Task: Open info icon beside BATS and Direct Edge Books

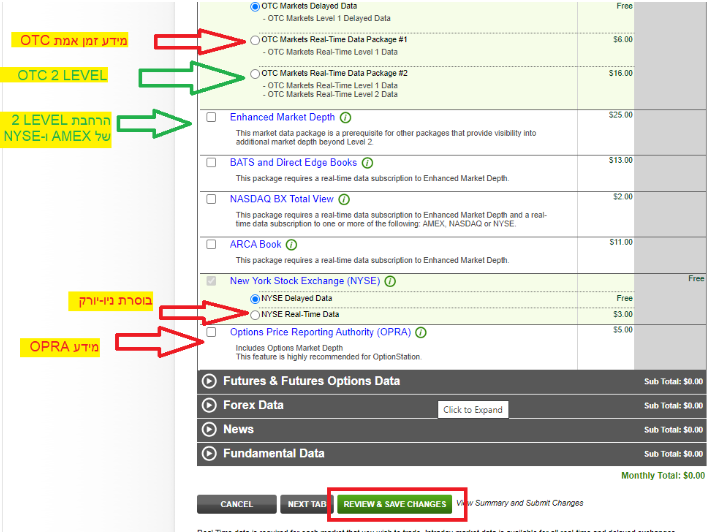Action: point(367,163)
